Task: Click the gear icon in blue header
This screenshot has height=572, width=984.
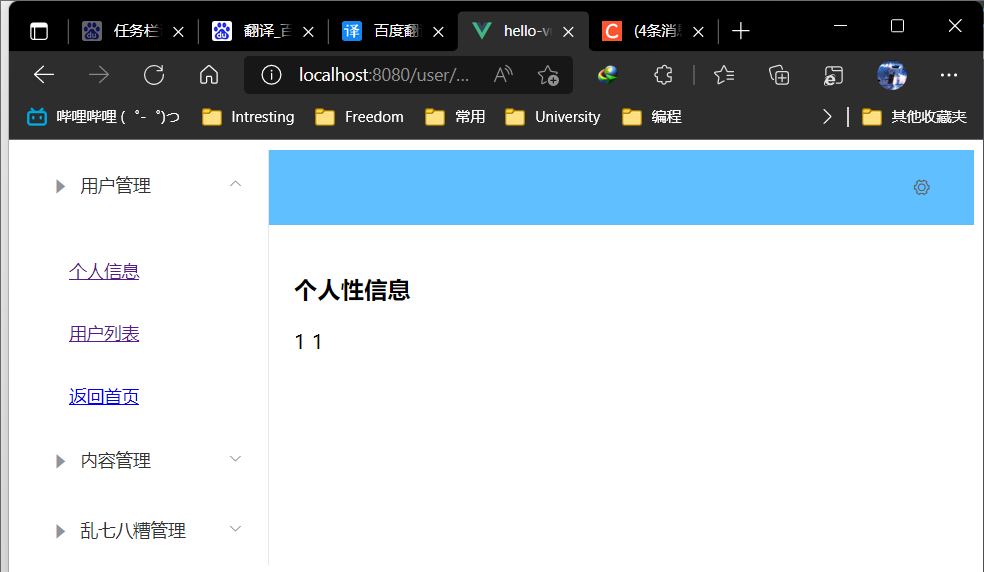Action: pyautogui.click(x=921, y=187)
